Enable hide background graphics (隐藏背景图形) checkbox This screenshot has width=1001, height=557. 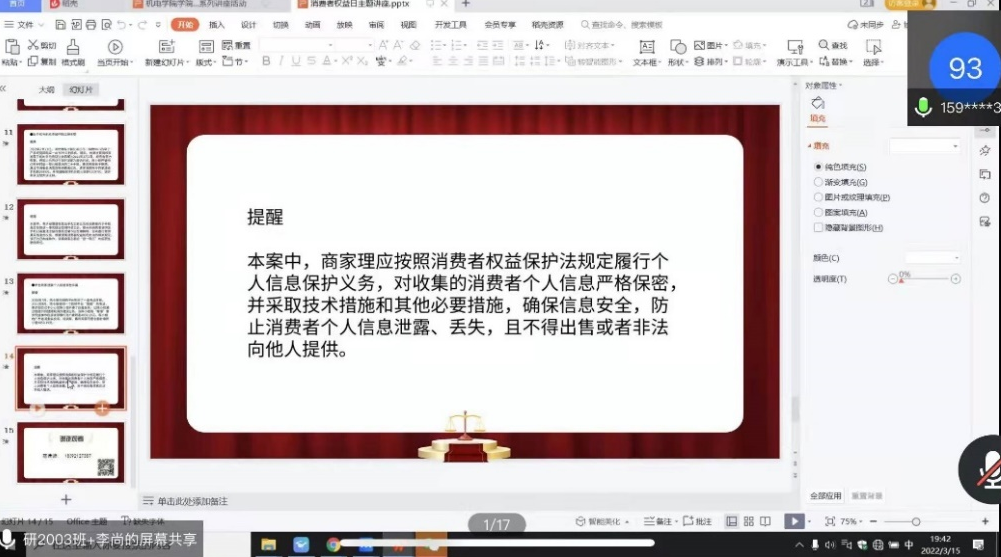pyautogui.click(x=819, y=228)
